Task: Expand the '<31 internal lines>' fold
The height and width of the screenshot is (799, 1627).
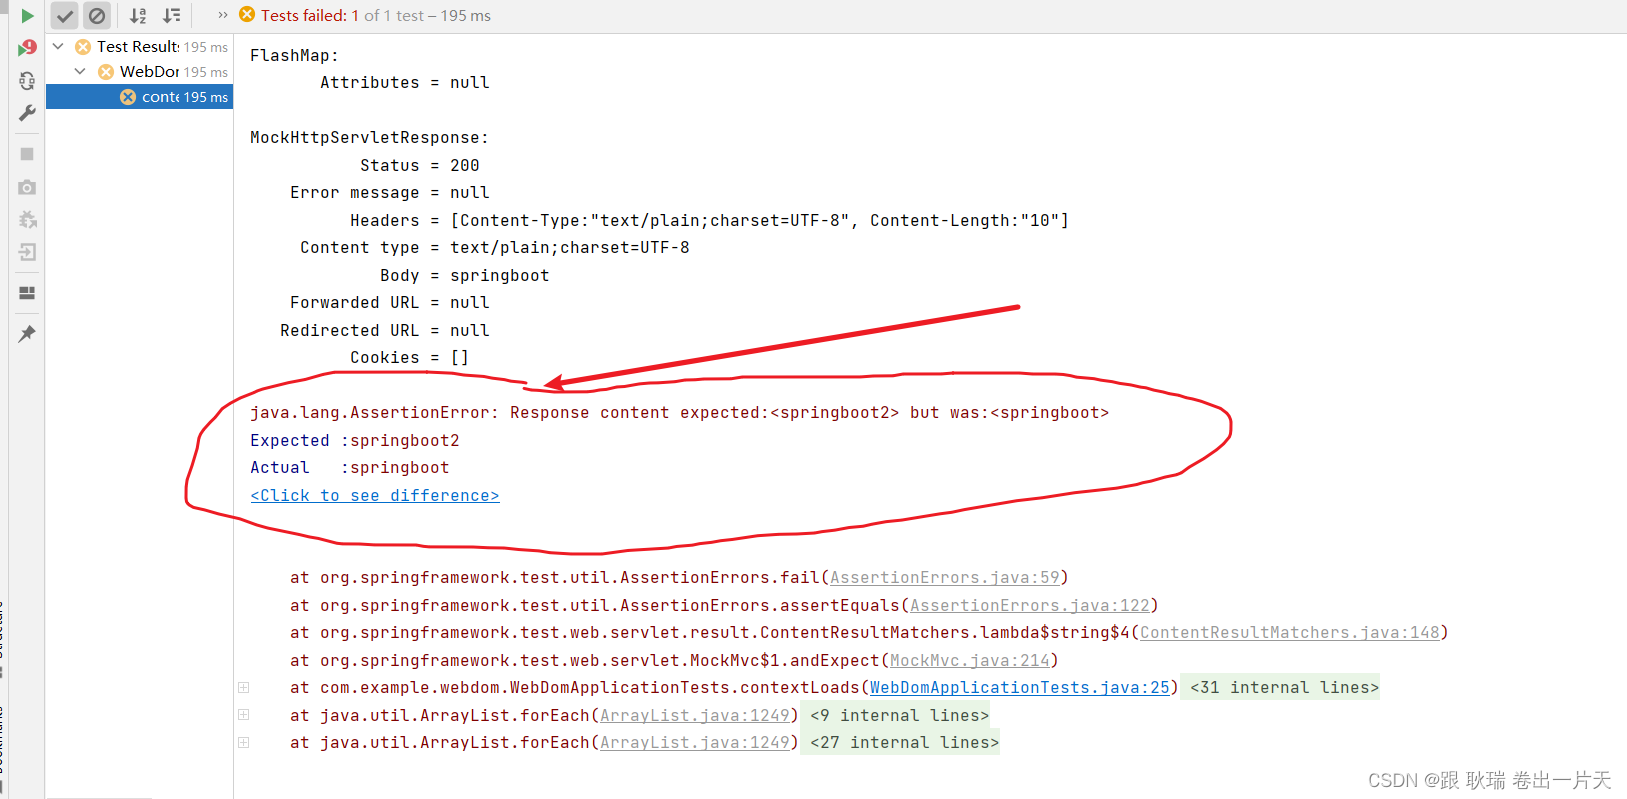Action: 1284,687
